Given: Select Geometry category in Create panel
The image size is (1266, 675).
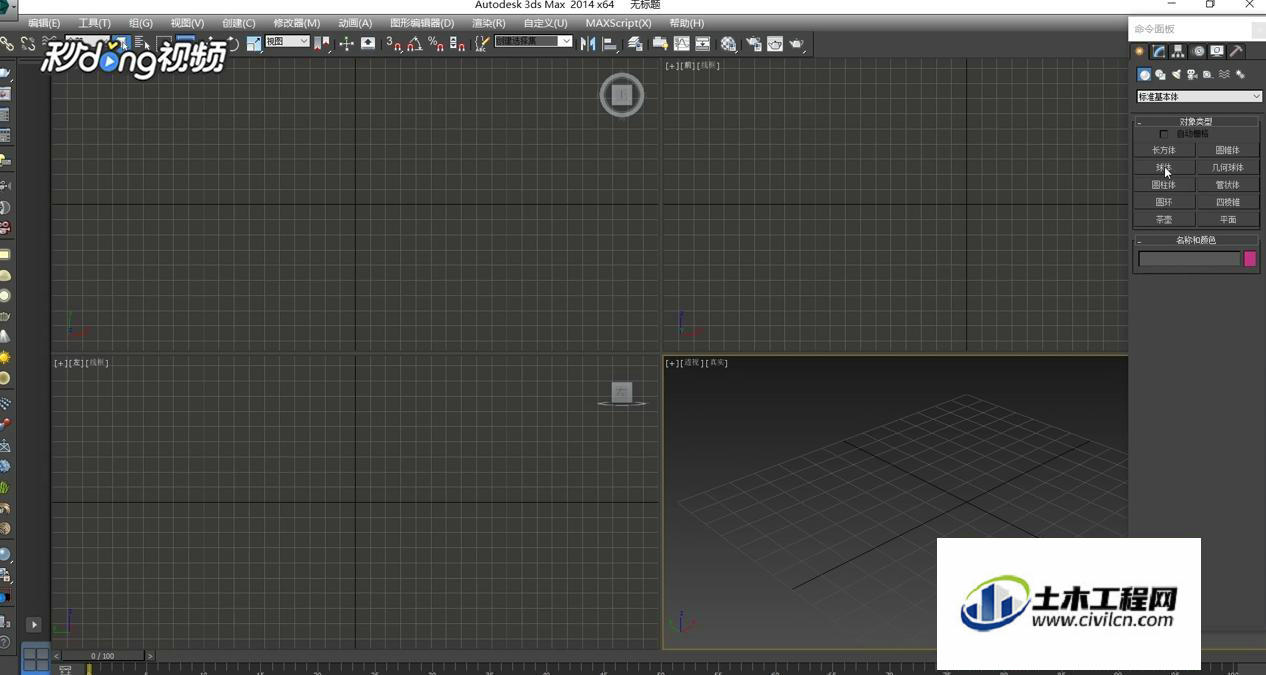Looking at the screenshot, I should click(x=1144, y=74).
